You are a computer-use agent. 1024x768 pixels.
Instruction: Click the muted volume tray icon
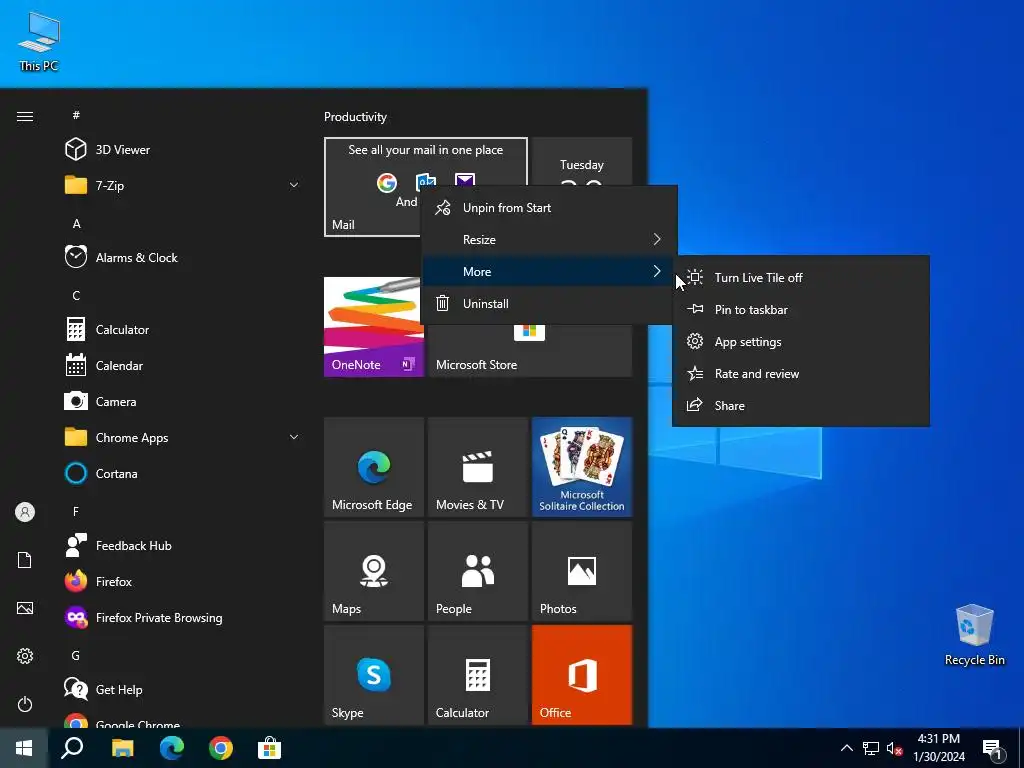[x=894, y=749]
